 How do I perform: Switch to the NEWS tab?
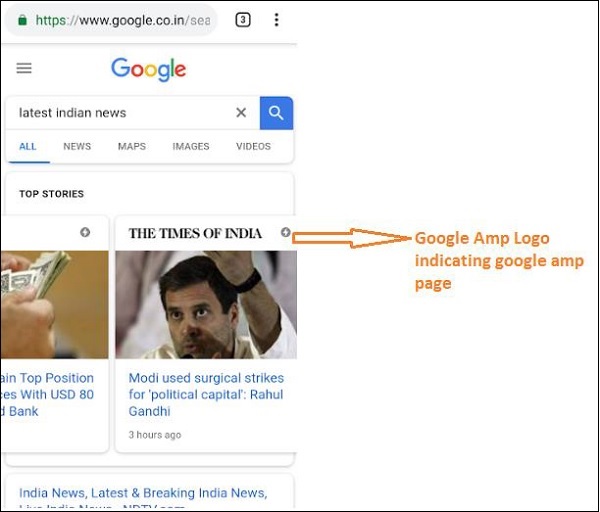click(77, 146)
